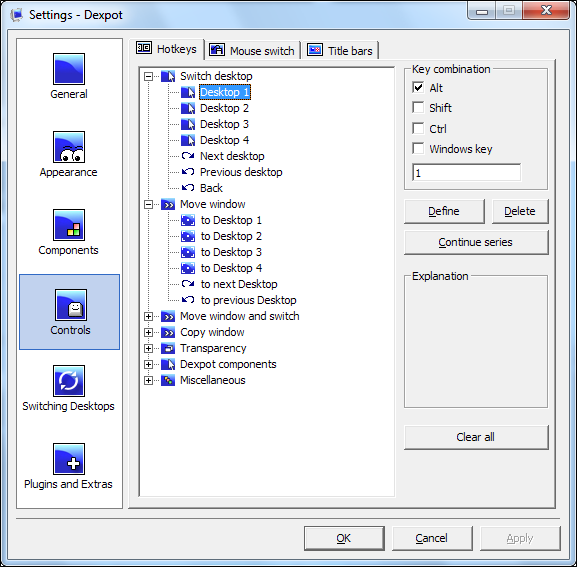577x567 pixels.
Task: Select the to next Desktop label
Action: point(239,284)
